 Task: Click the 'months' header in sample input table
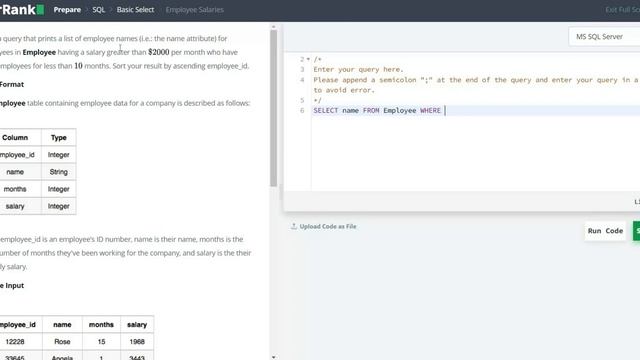tap(101, 324)
